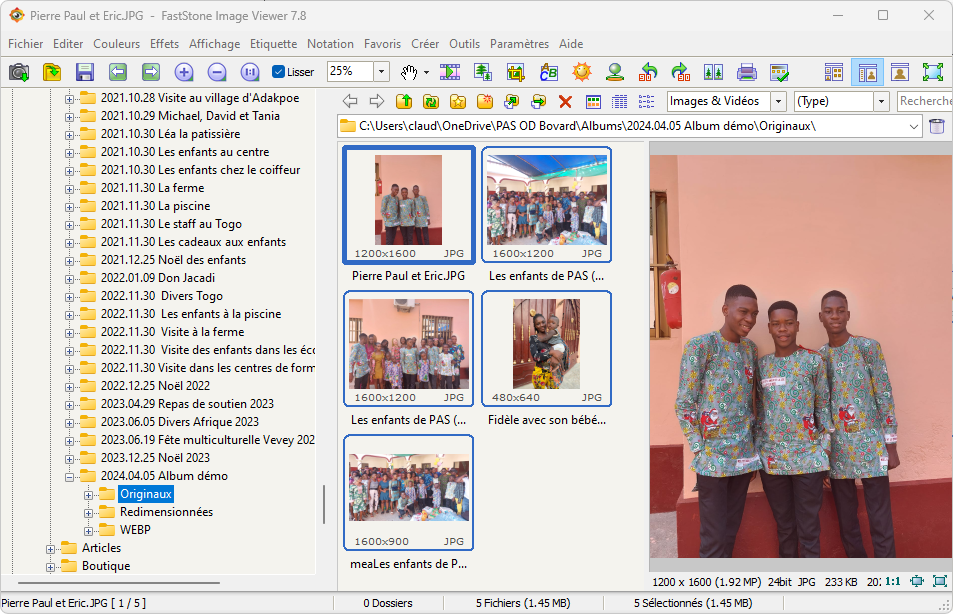Click the Recherche search field
The height and width of the screenshot is (614, 953).
click(924, 101)
